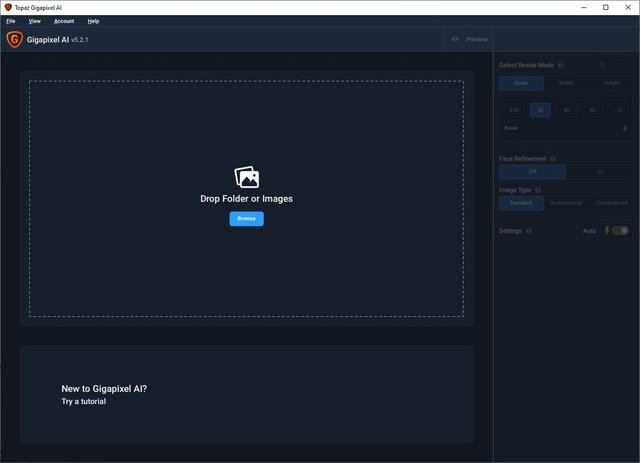Select Compressed image type
Image resolution: width=640 pixels, height=463 pixels.
tap(611, 203)
